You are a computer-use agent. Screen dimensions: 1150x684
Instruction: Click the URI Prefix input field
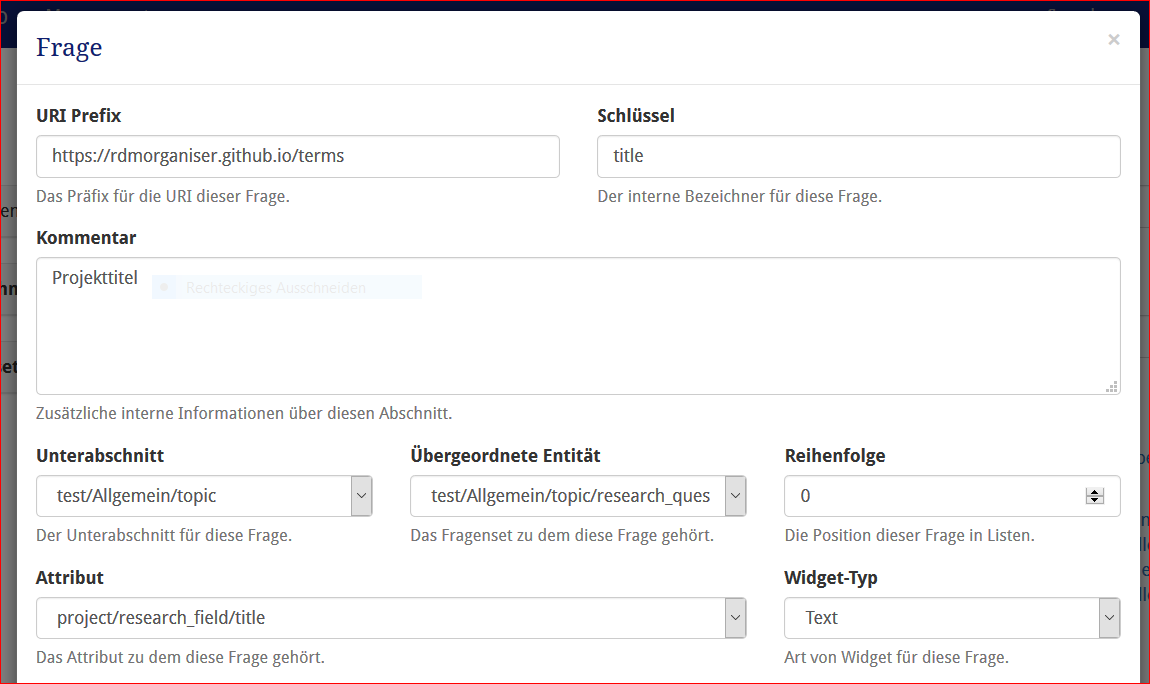tap(298, 156)
